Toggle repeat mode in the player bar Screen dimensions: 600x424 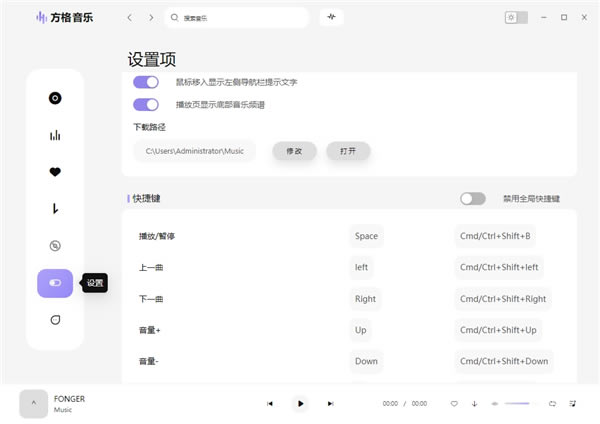tap(552, 403)
